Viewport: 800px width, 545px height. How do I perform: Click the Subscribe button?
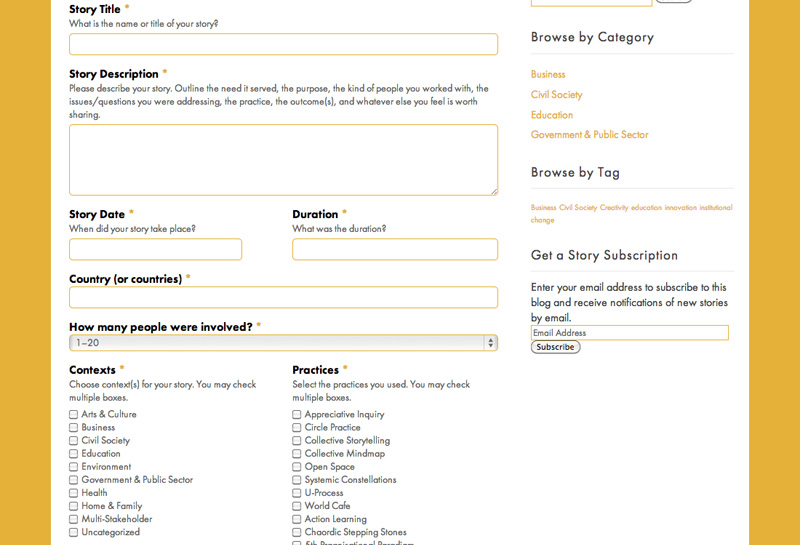pos(555,347)
